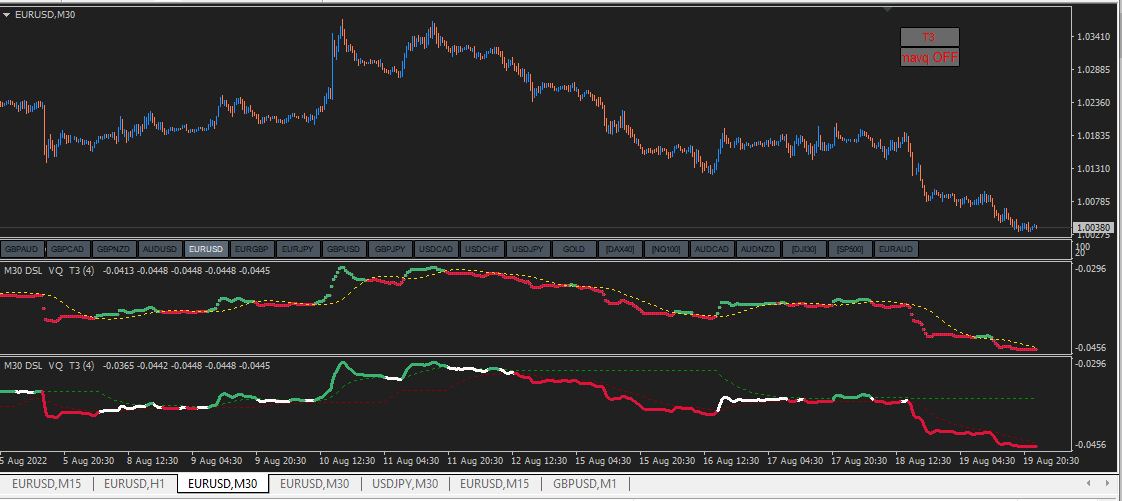The image size is (1122, 501).
Task: Switch to the GBPUSD symbol button
Action: [344, 249]
